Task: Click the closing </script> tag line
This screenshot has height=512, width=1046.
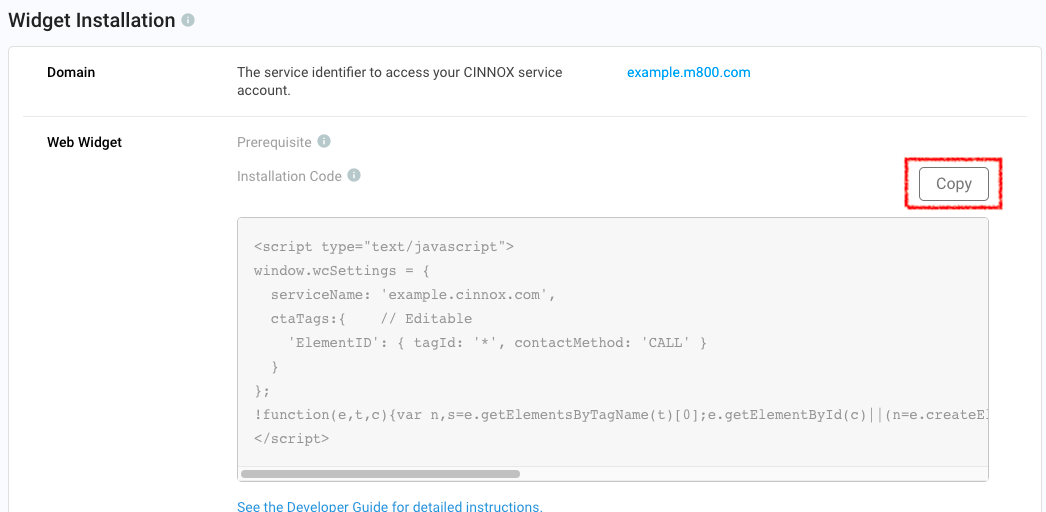Action: [x=292, y=439]
